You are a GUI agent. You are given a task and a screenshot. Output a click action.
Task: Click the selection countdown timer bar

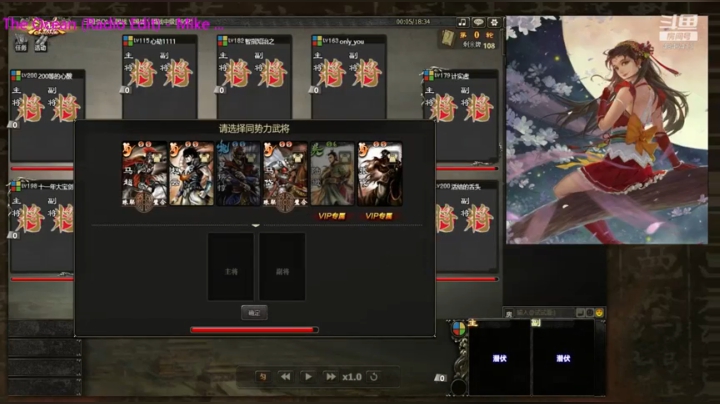click(x=254, y=330)
